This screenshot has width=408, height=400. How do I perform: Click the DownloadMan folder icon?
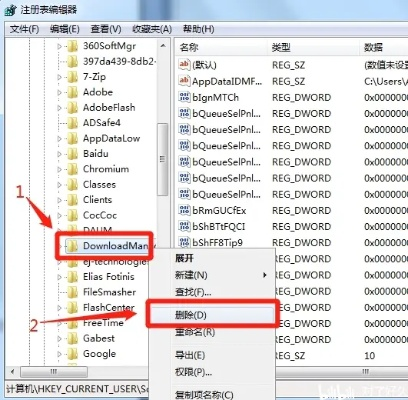pos(71,246)
